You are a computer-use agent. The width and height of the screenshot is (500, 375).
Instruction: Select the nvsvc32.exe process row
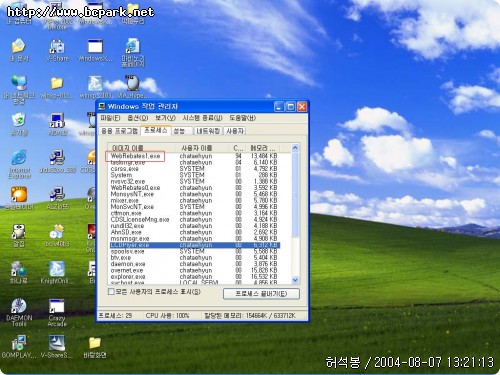tap(195, 181)
